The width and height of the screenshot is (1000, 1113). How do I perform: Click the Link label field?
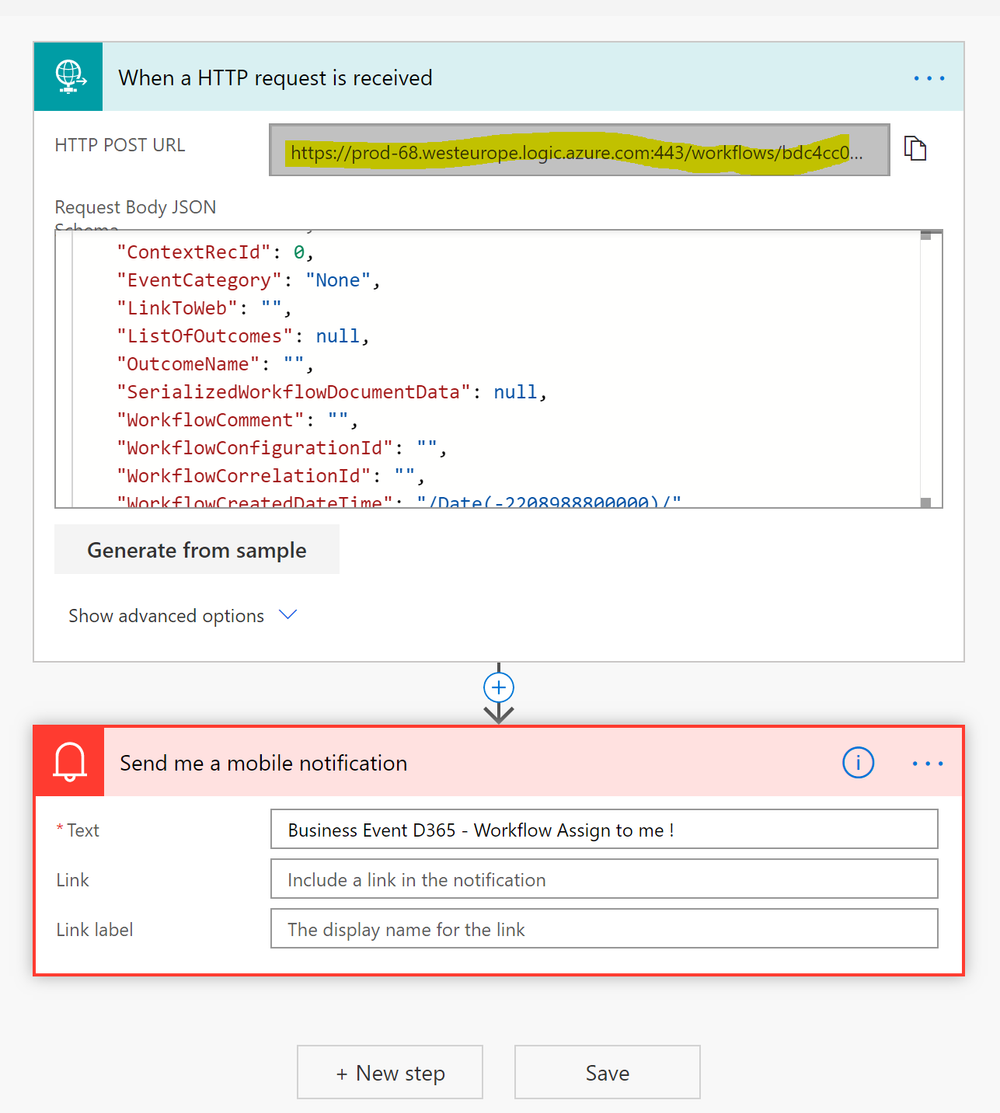tap(604, 928)
